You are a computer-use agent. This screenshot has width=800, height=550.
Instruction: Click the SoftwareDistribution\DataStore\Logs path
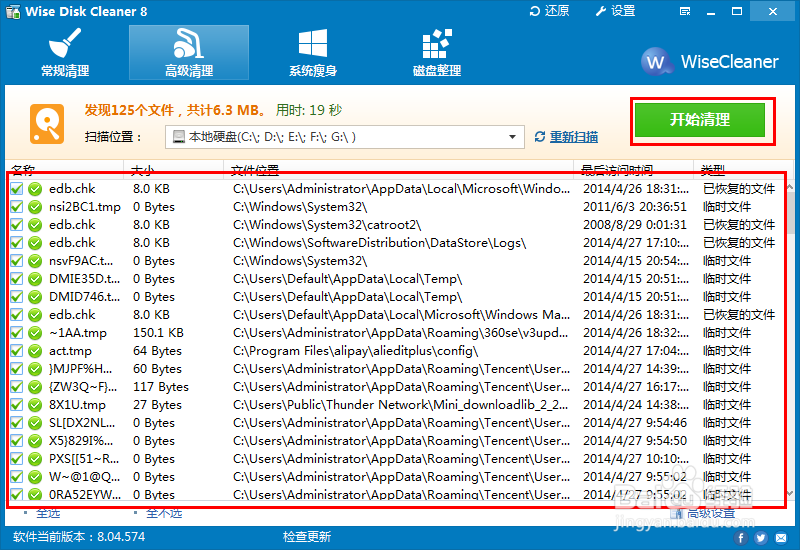pyautogui.click(x=380, y=243)
